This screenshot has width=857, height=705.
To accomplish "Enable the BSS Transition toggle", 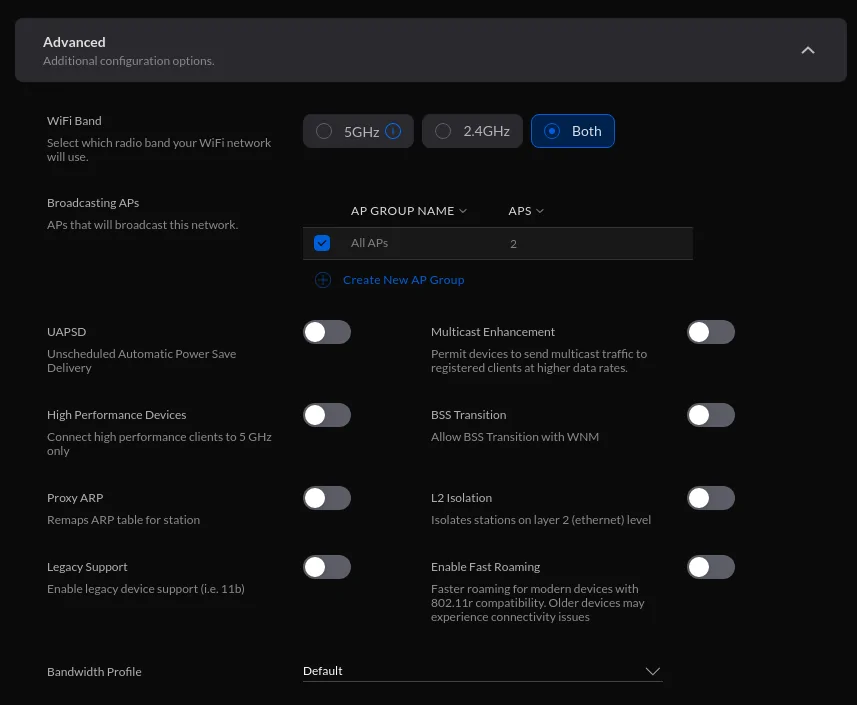I will pyautogui.click(x=711, y=415).
